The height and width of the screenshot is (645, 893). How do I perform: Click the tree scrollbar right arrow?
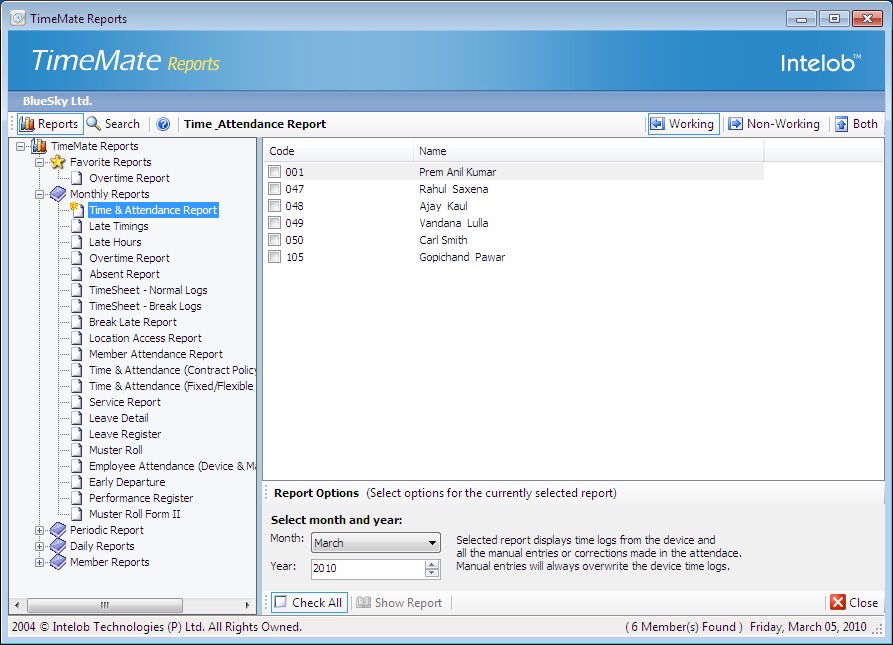point(247,605)
